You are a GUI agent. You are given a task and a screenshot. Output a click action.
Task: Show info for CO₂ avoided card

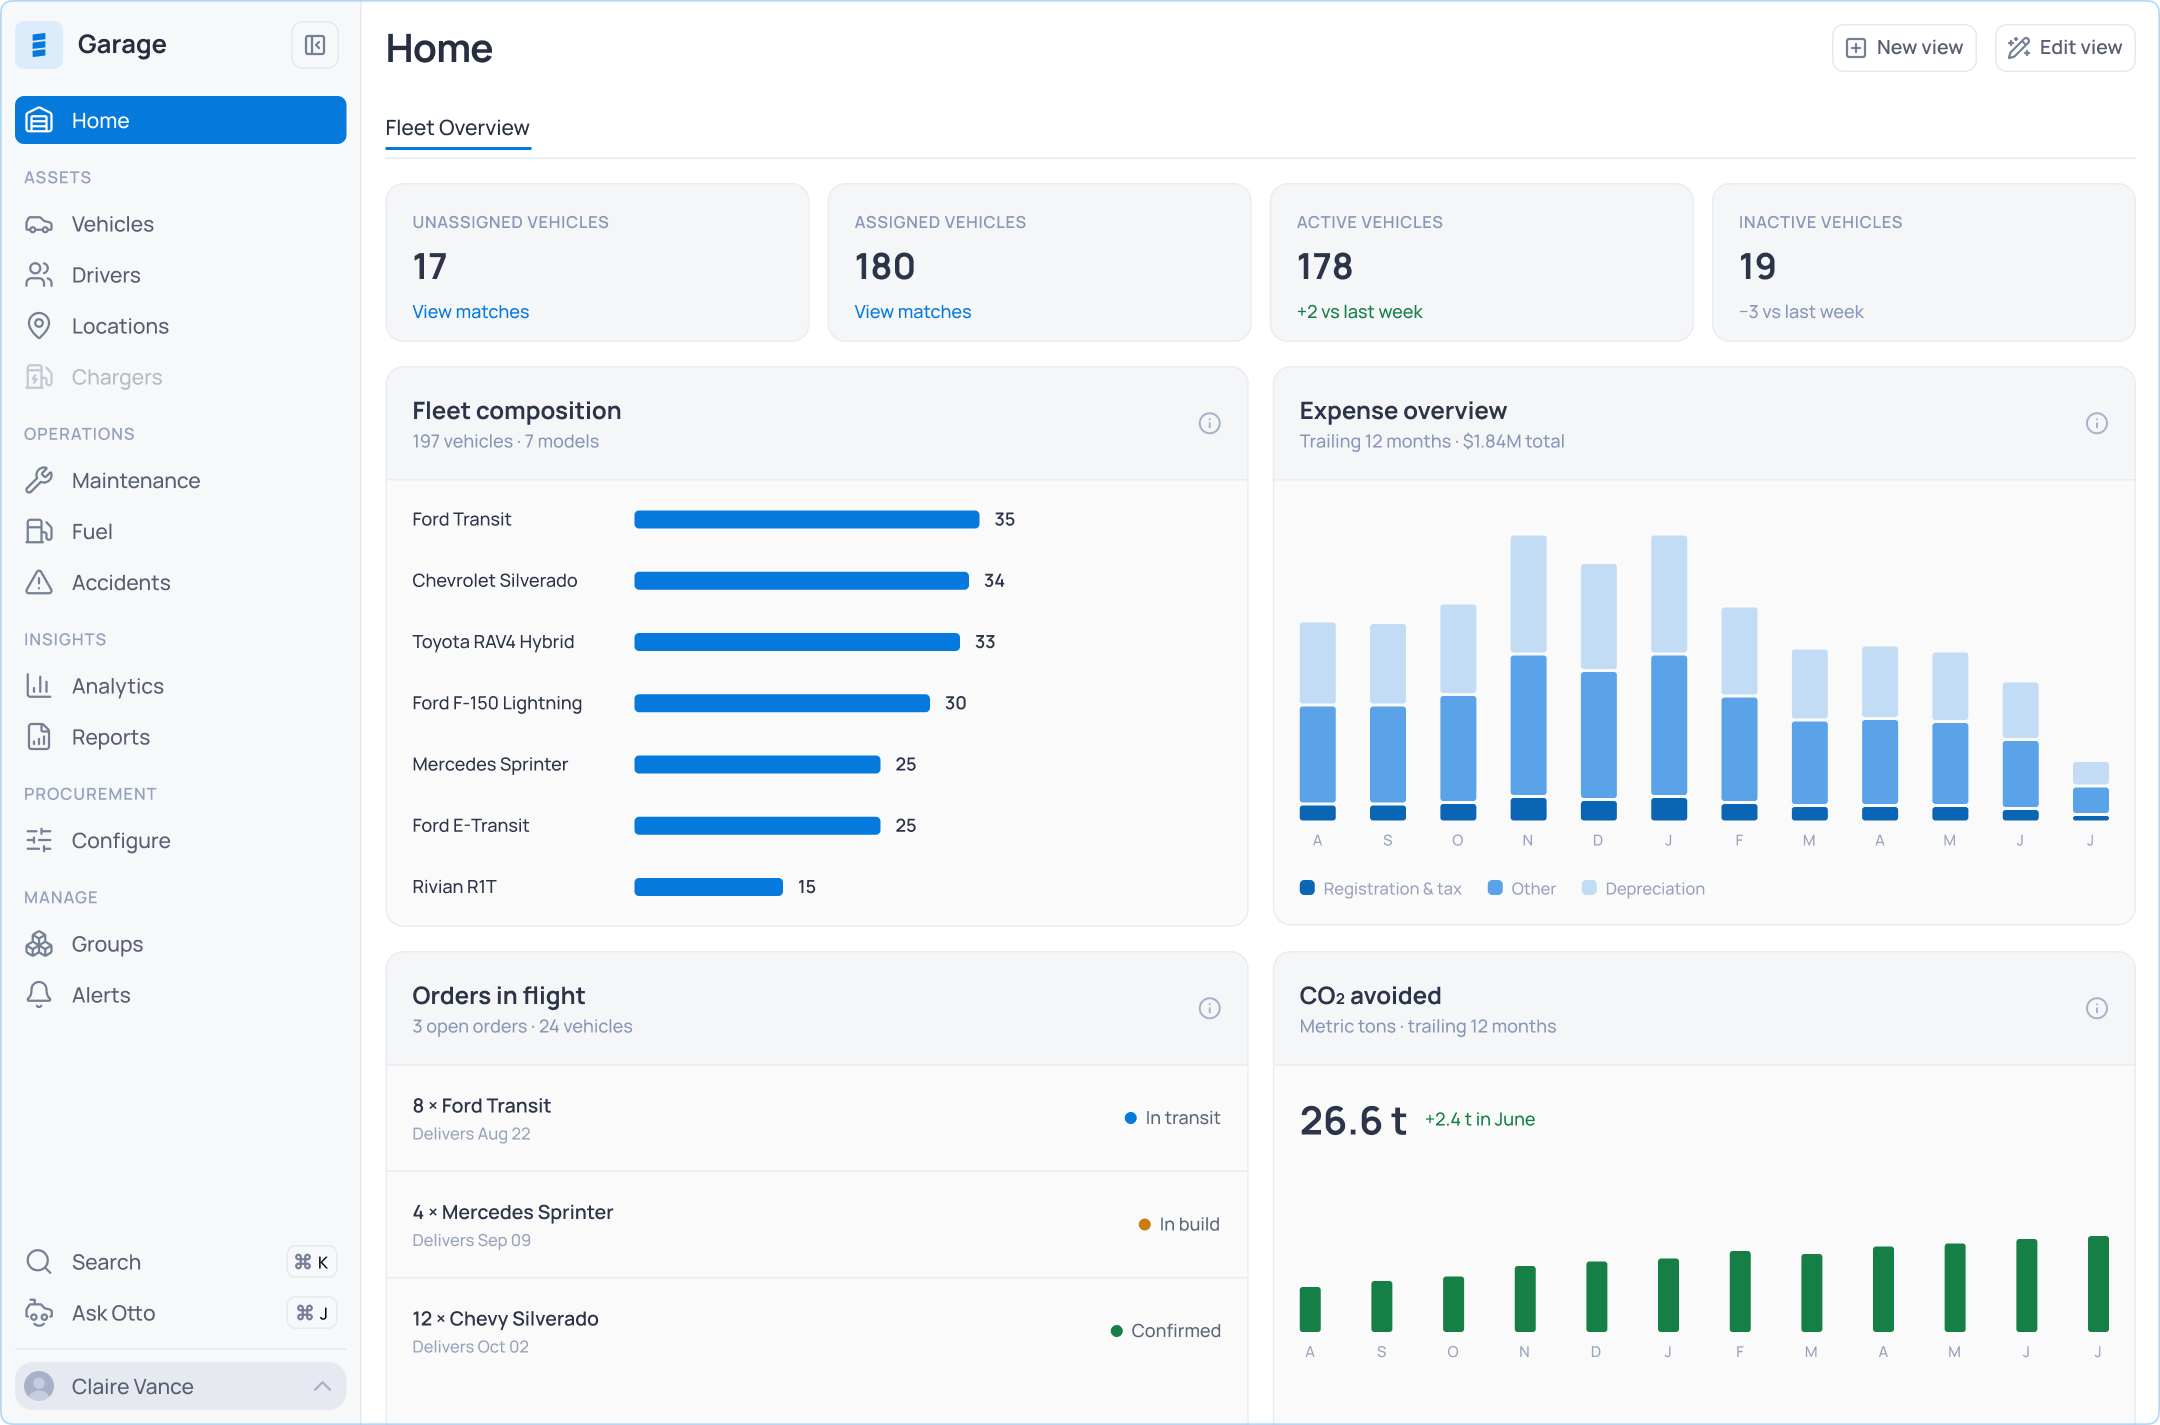[2097, 1008]
